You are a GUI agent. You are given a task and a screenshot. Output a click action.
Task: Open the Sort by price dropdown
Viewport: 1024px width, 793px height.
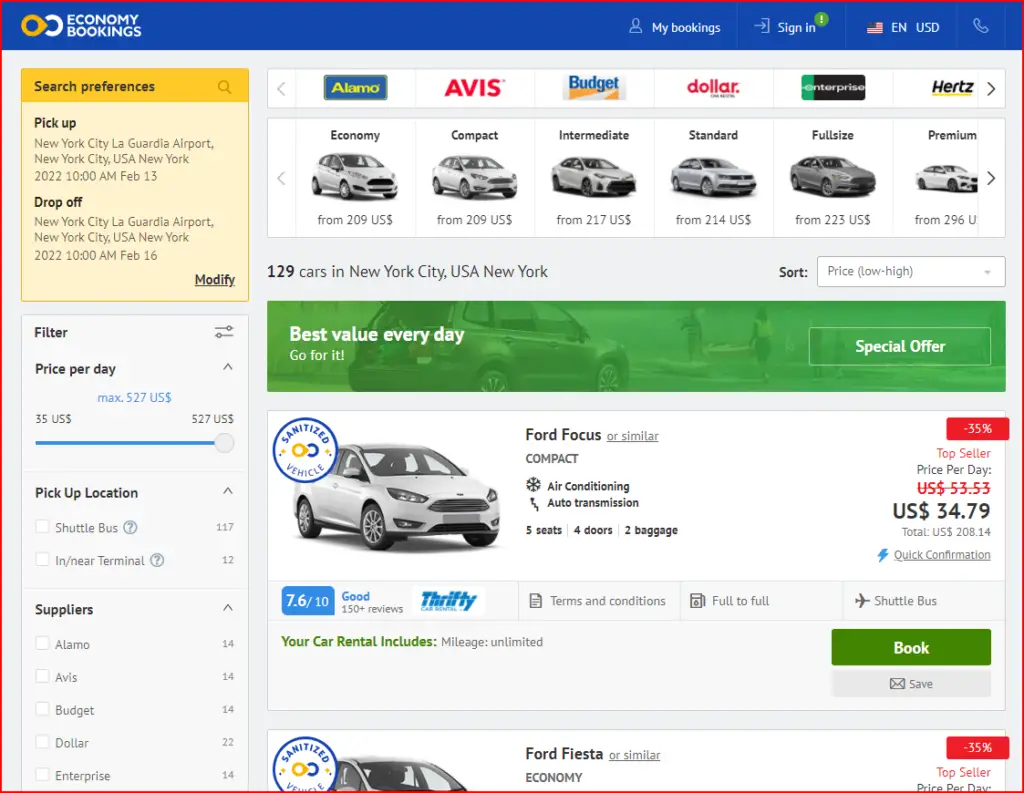pos(910,271)
